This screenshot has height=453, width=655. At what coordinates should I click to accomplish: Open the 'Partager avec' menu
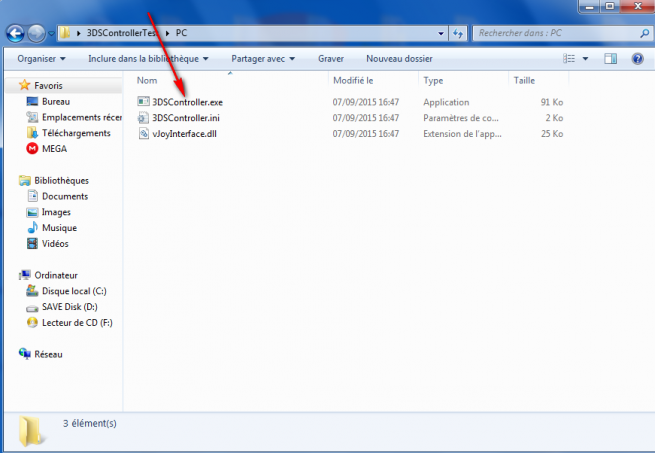tap(263, 59)
